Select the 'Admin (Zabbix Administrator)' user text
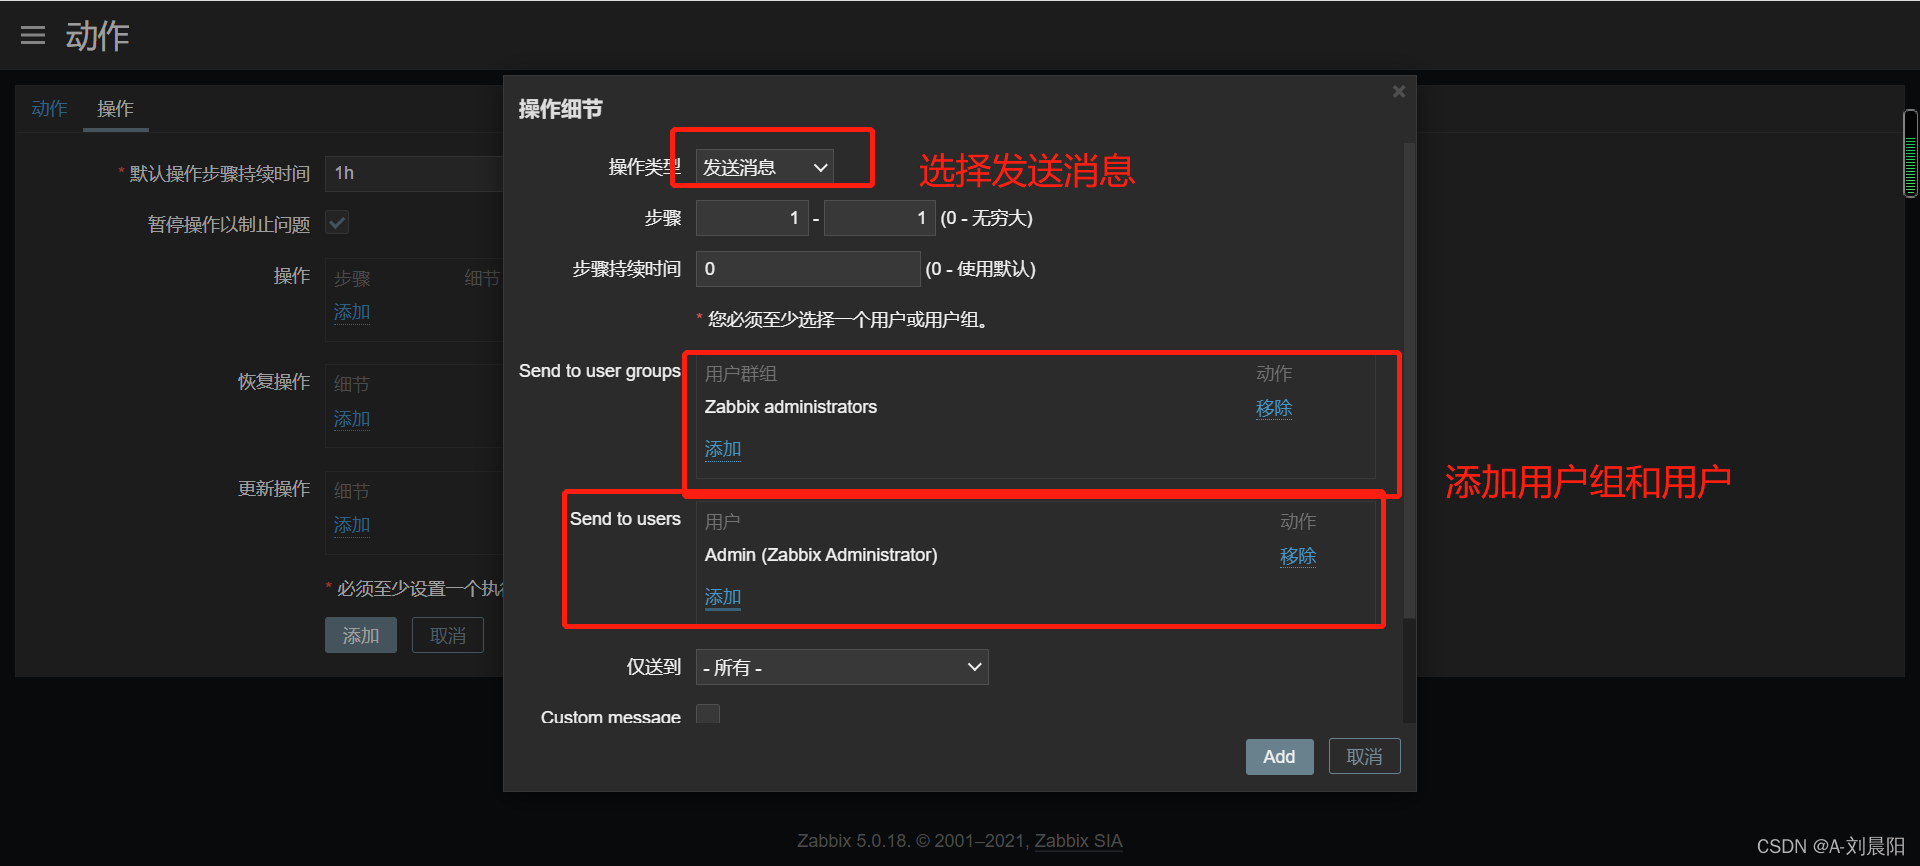Viewport: 1920px width, 866px height. click(821, 555)
